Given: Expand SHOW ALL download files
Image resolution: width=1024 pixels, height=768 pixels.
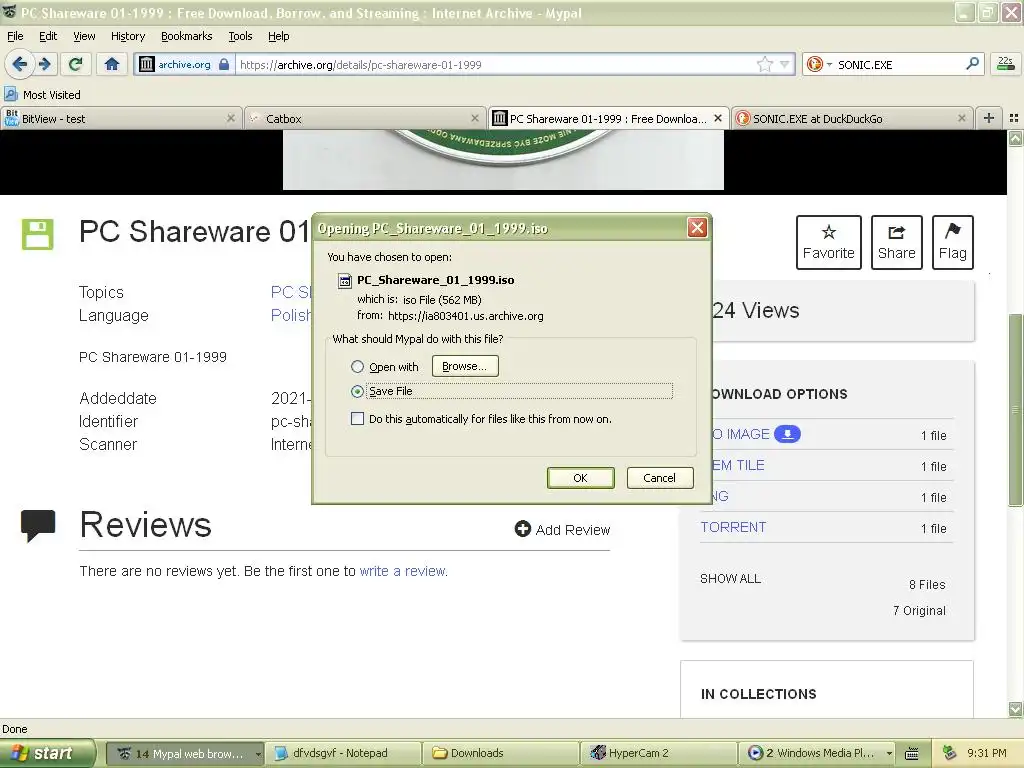Looking at the screenshot, I should point(730,579).
